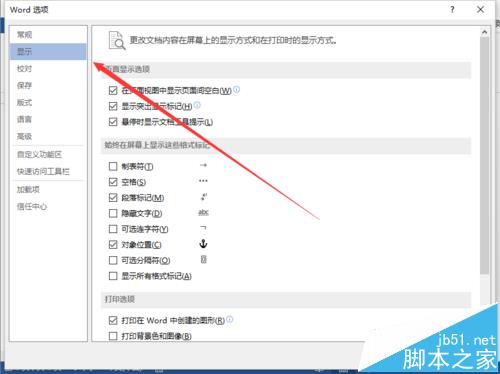Click the scrollbar up arrow

pyautogui.click(x=485, y=32)
